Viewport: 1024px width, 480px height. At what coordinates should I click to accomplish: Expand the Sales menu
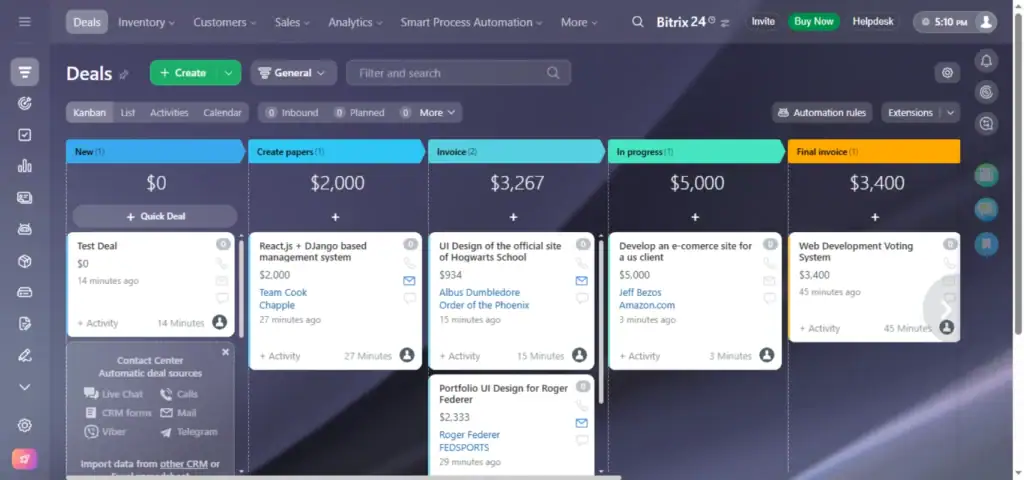[292, 22]
